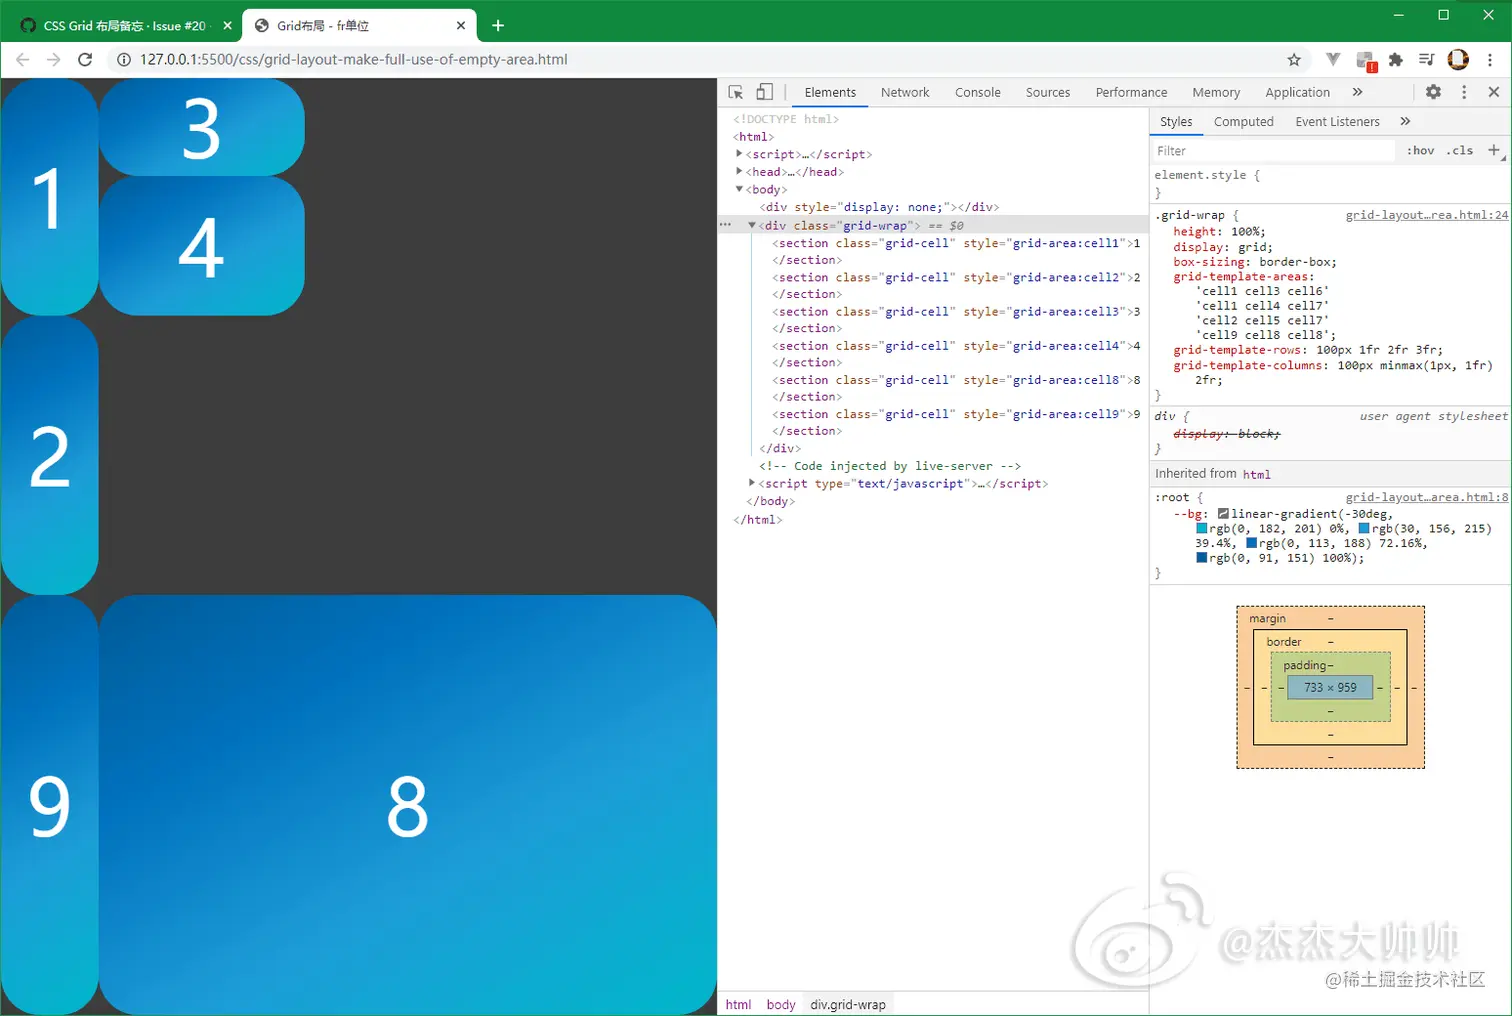The image size is (1512, 1016).
Task: Click the 733 × 959 content box in box model
Action: (1330, 688)
